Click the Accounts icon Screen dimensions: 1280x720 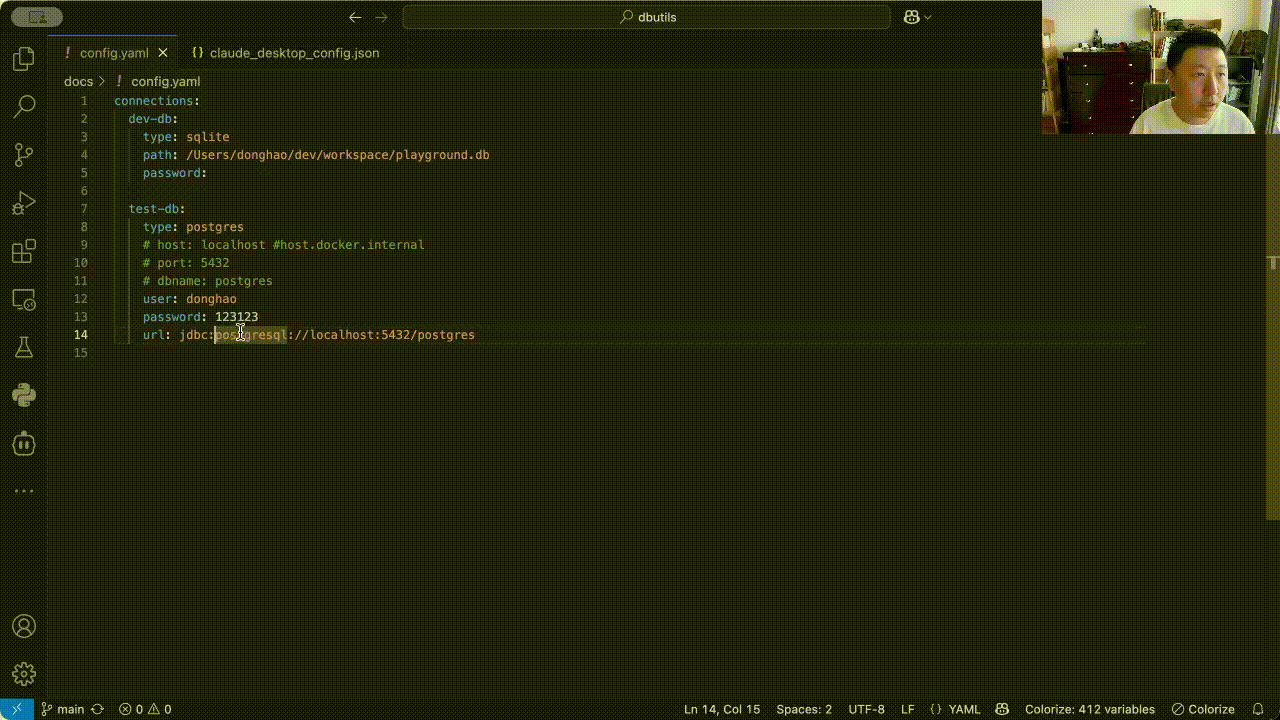24,627
